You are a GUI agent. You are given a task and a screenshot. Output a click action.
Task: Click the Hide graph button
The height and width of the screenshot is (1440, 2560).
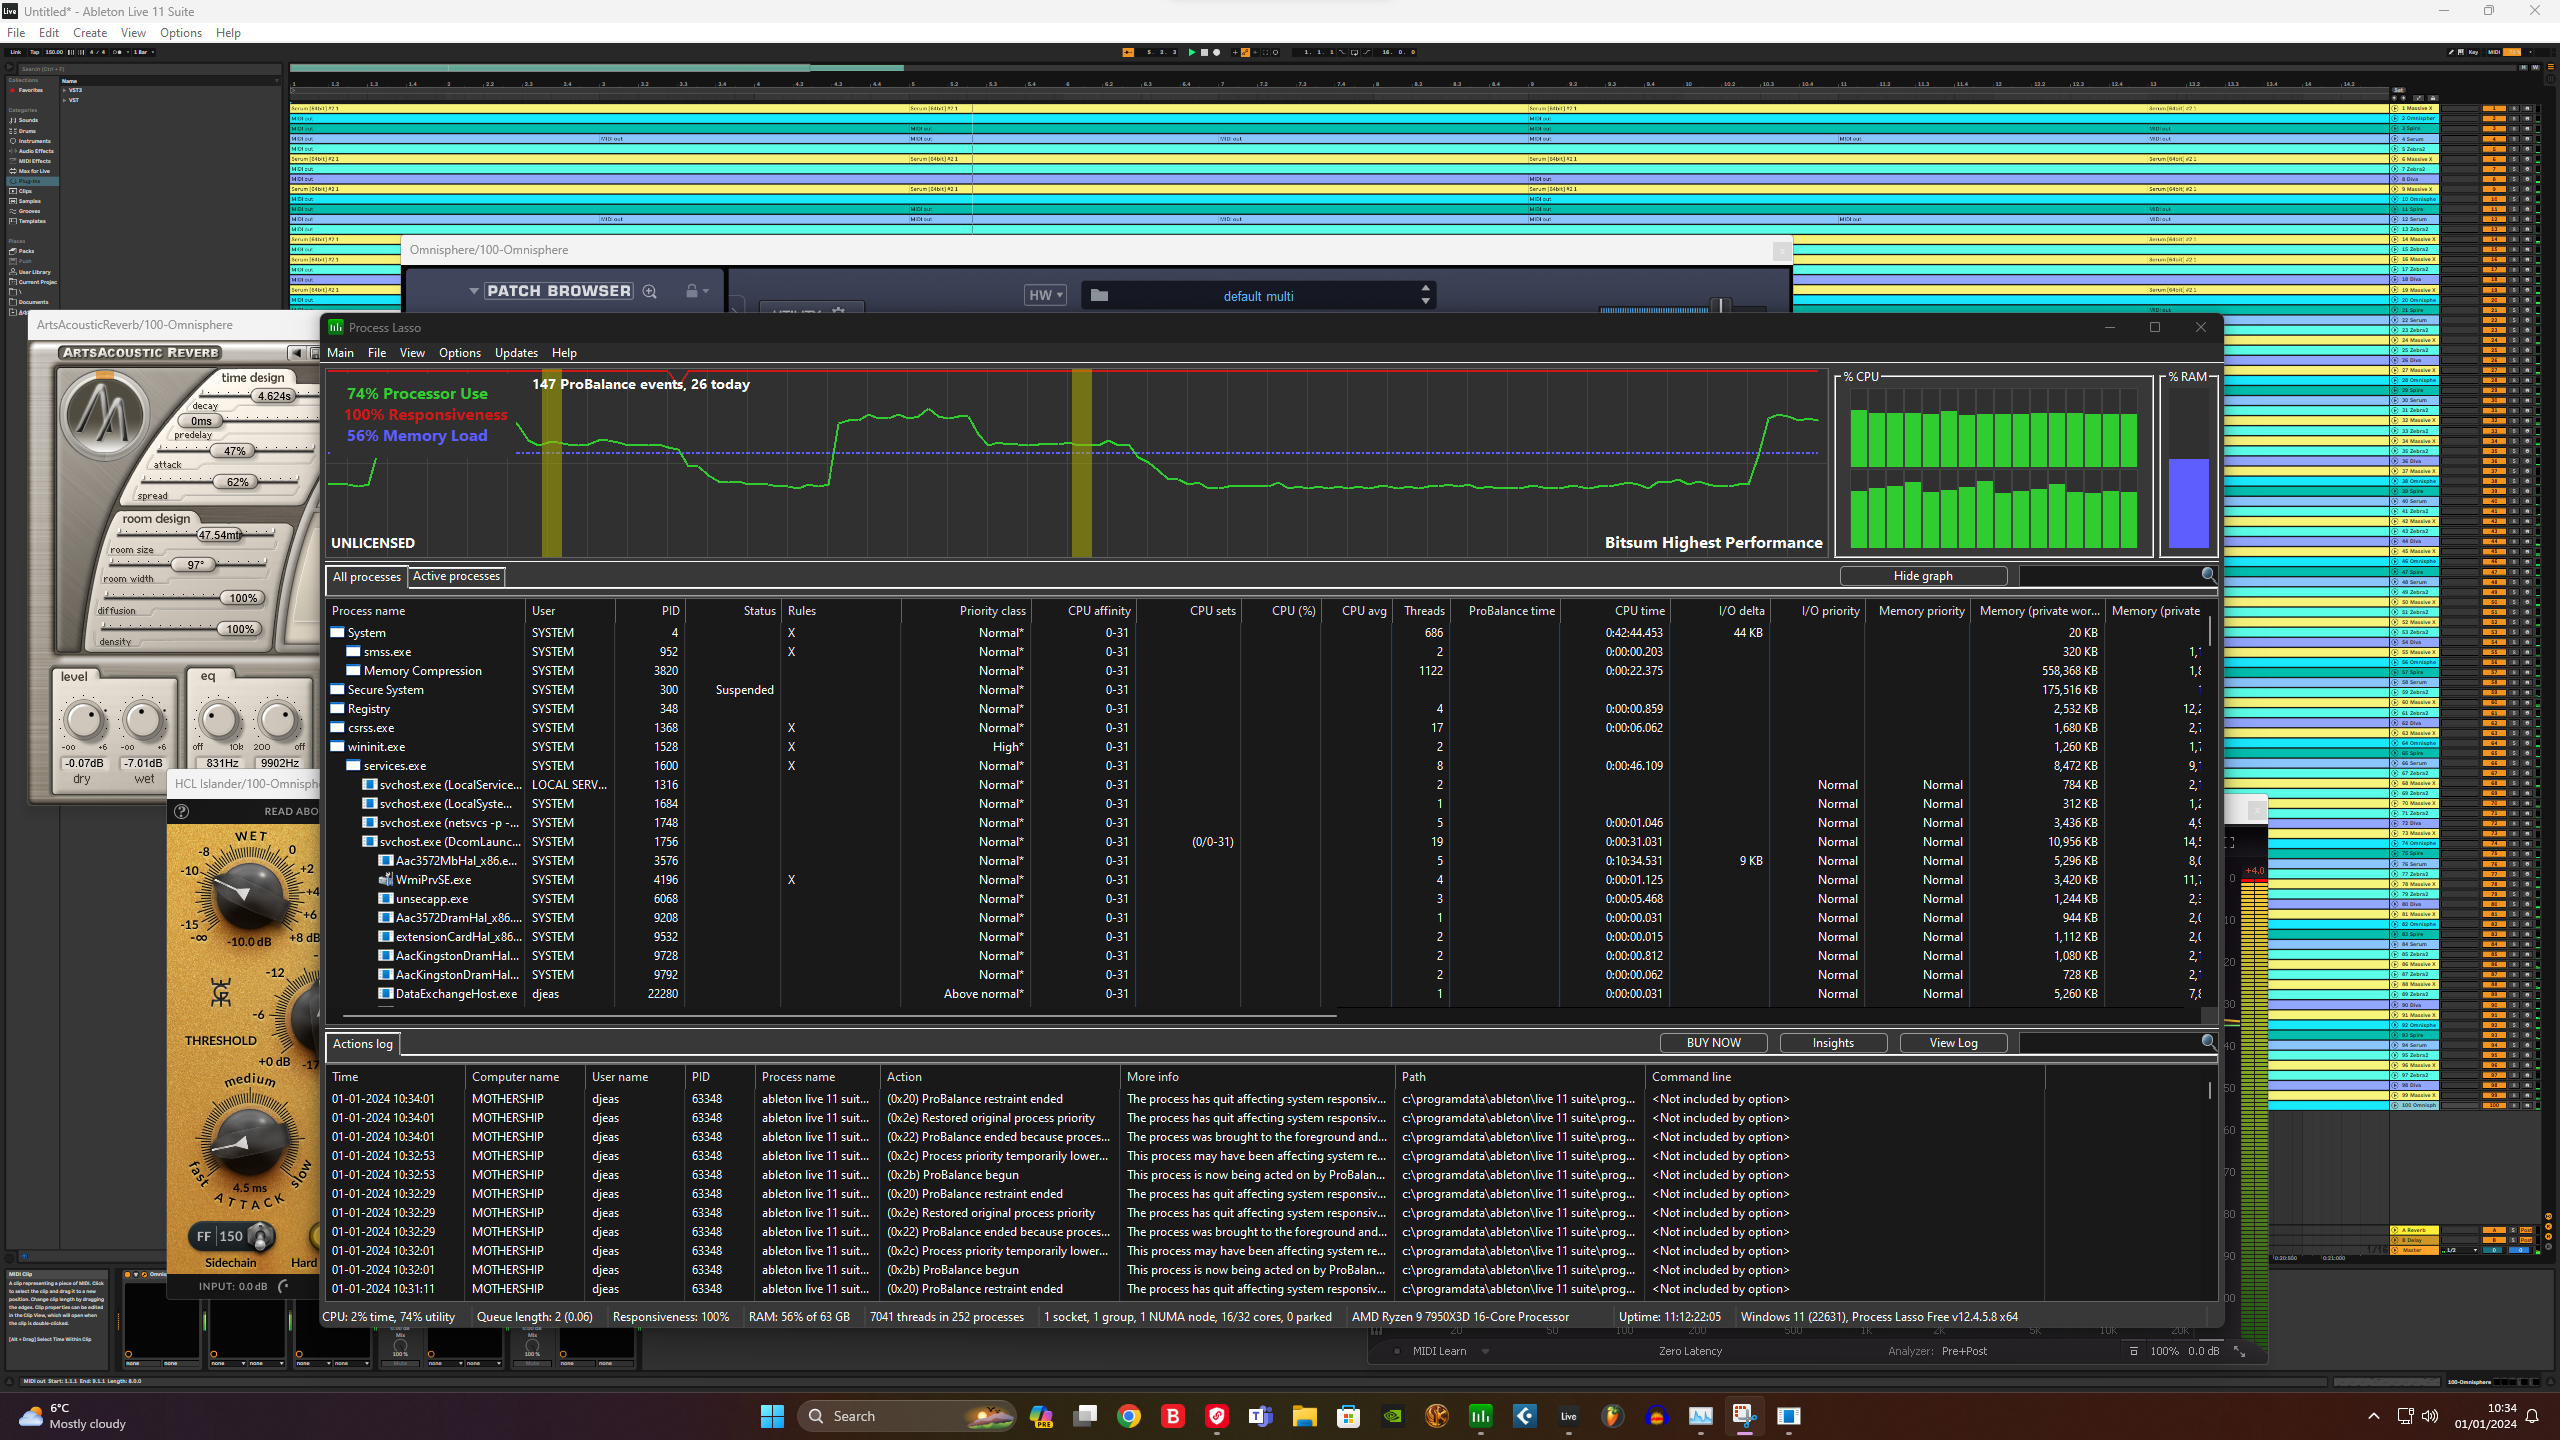coord(1922,576)
